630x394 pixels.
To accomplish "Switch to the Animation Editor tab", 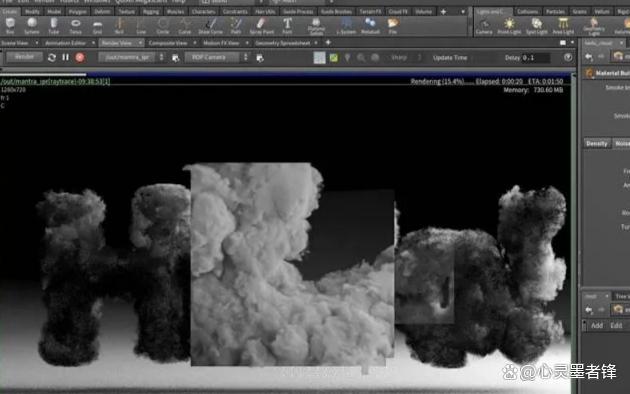I will click(x=65, y=43).
